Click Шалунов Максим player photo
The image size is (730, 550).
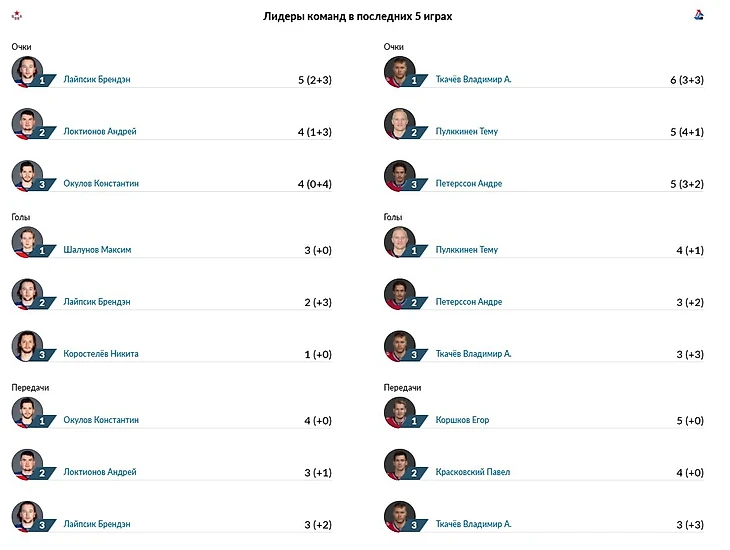click(27, 242)
